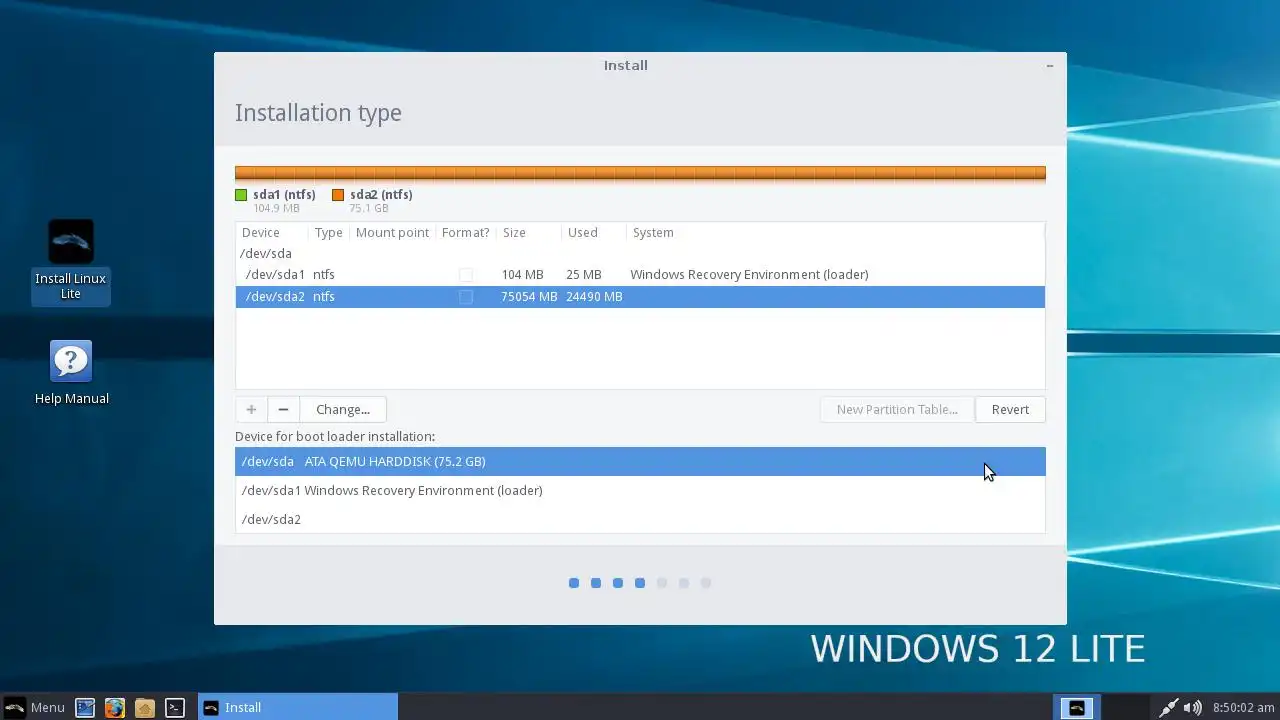Click the Format? column header
This screenshot has width=1280, height=720.
[x=466, y=232]
